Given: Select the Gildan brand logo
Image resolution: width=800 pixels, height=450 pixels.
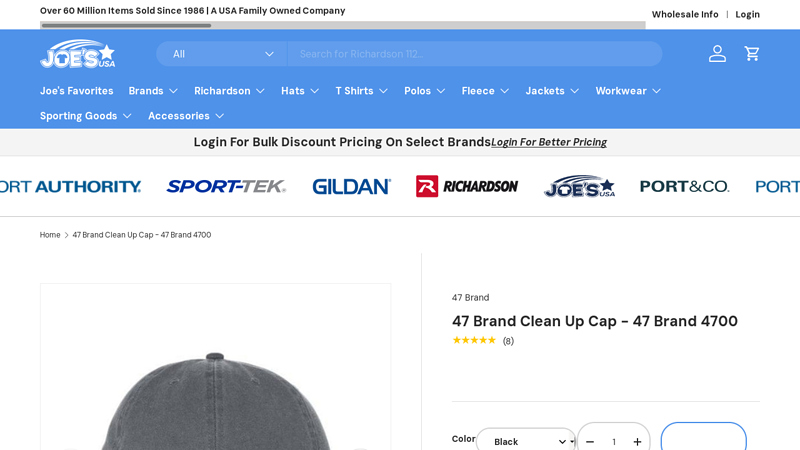Looking at the screenshot, I should (x=352, y=186).
